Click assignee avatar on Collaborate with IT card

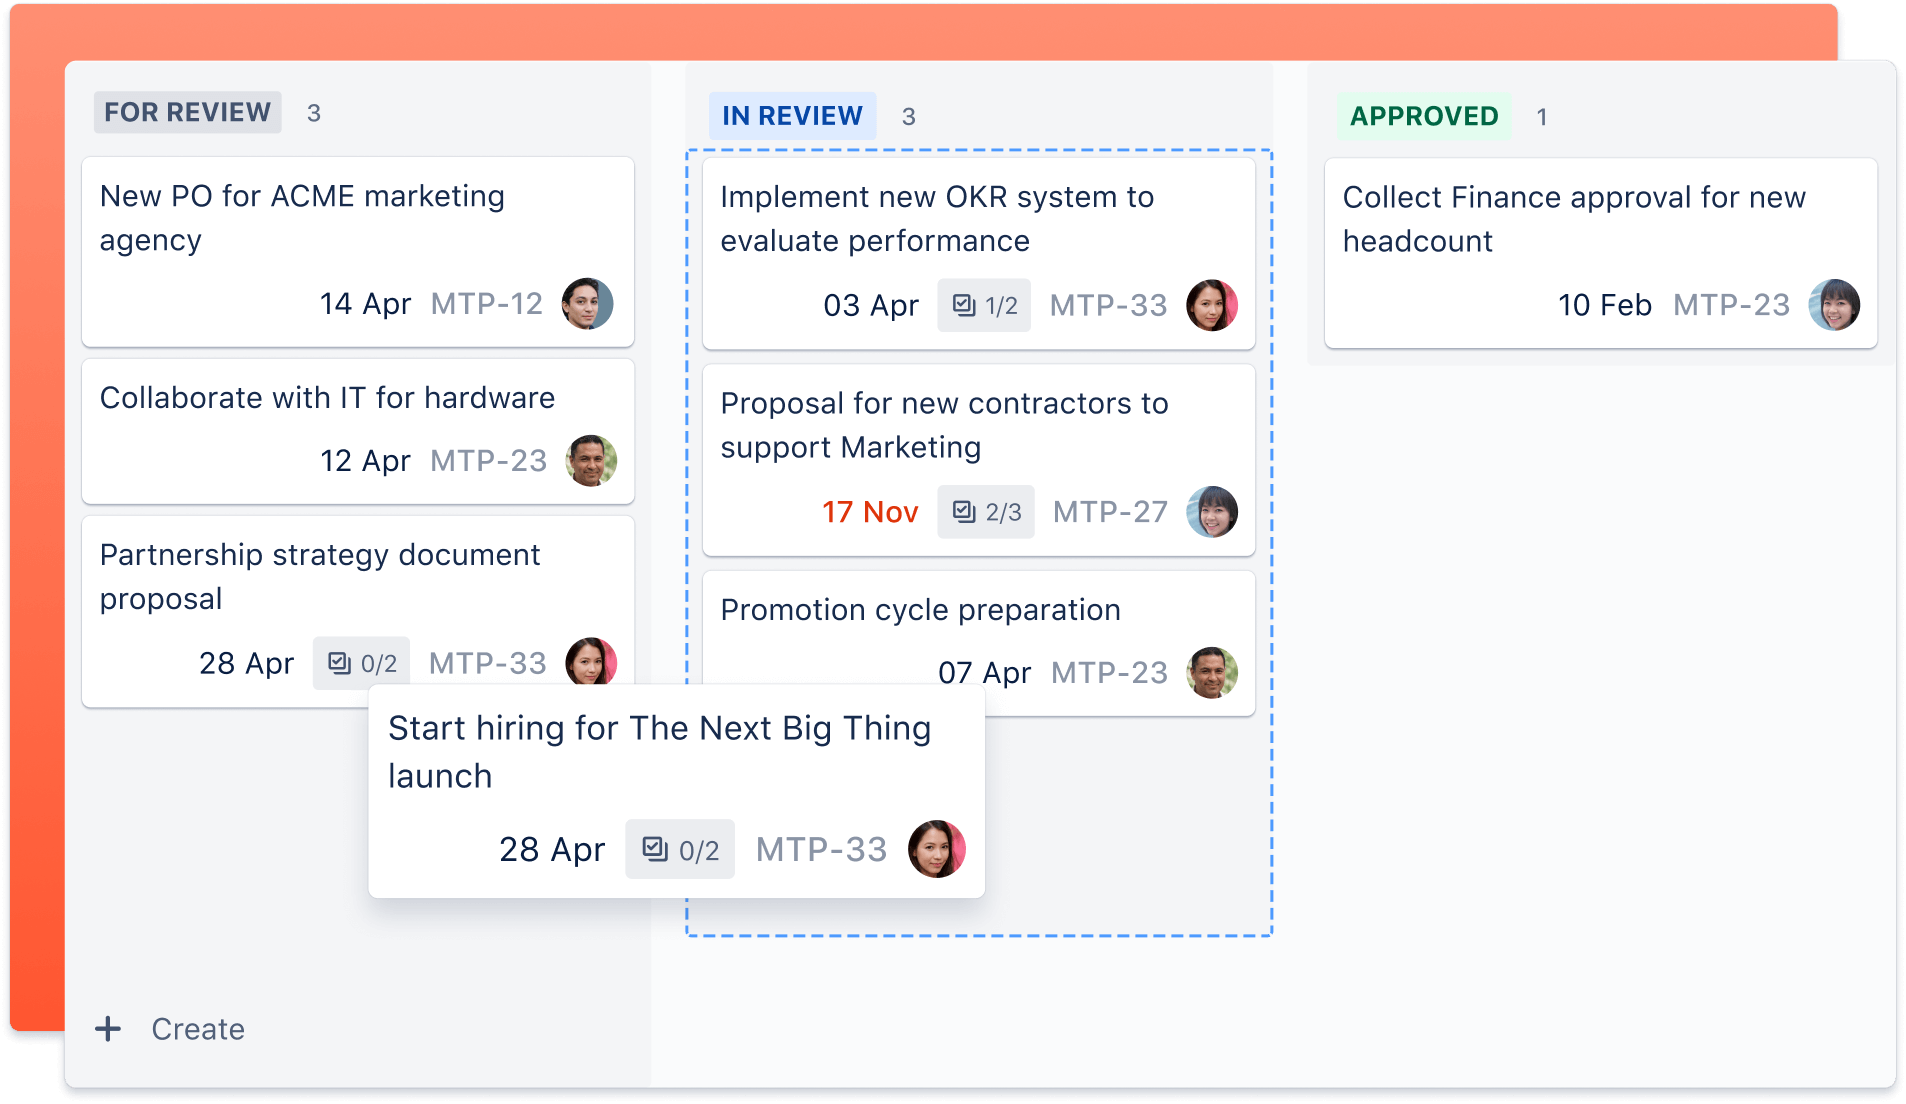pos(592,461)
